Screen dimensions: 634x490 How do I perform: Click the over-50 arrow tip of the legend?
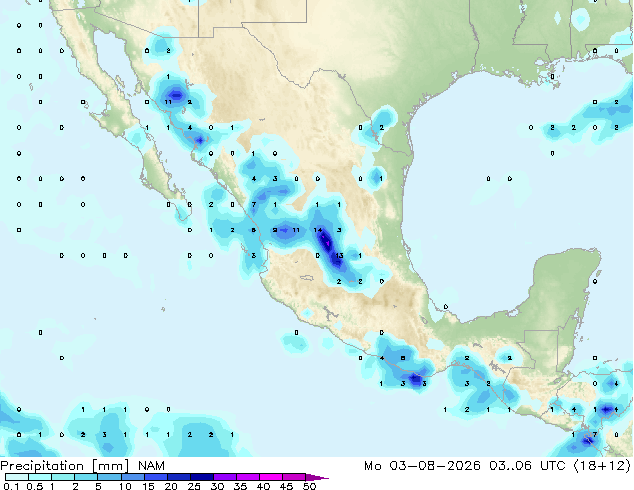316,477
